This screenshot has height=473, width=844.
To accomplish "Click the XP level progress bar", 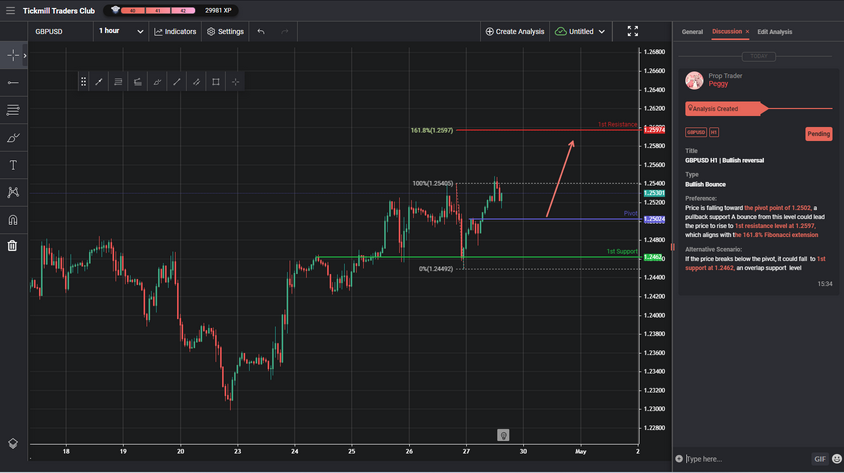I will (x=157, y=10).
